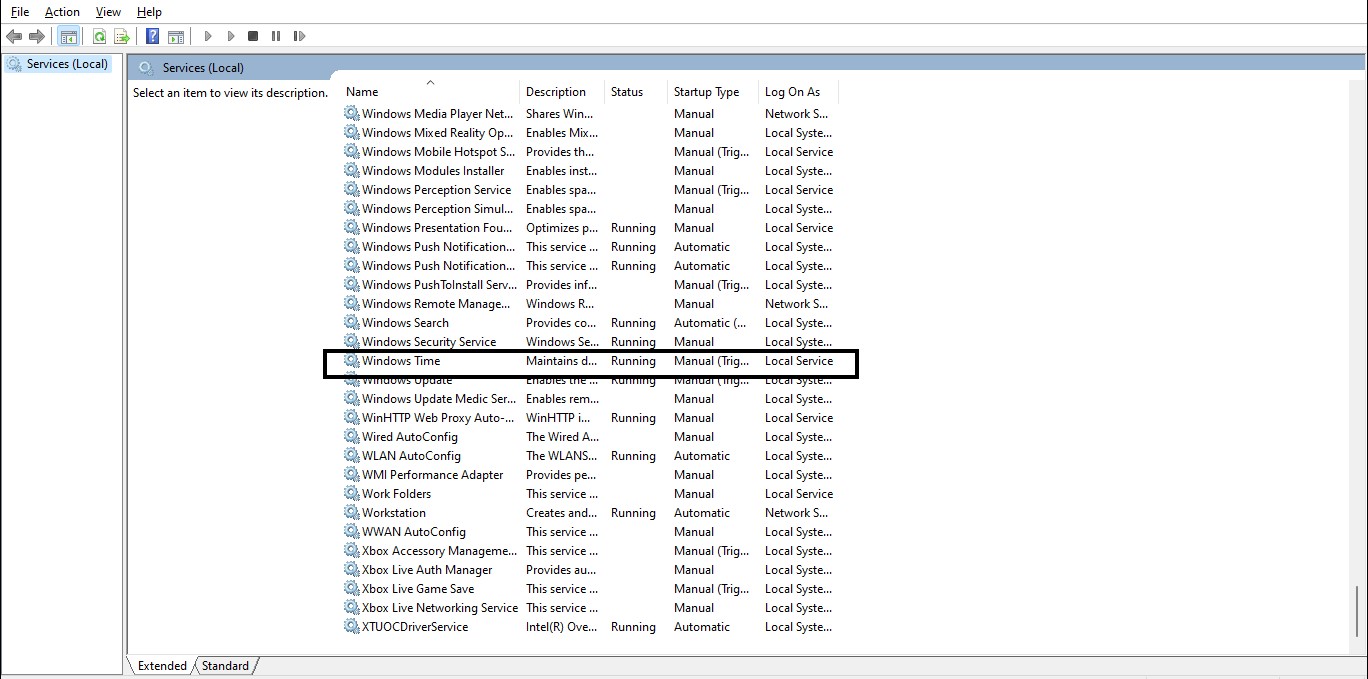1368x679 pixels.
Task: Select Services (Local) in the console tree
Action: pos(66,64)
